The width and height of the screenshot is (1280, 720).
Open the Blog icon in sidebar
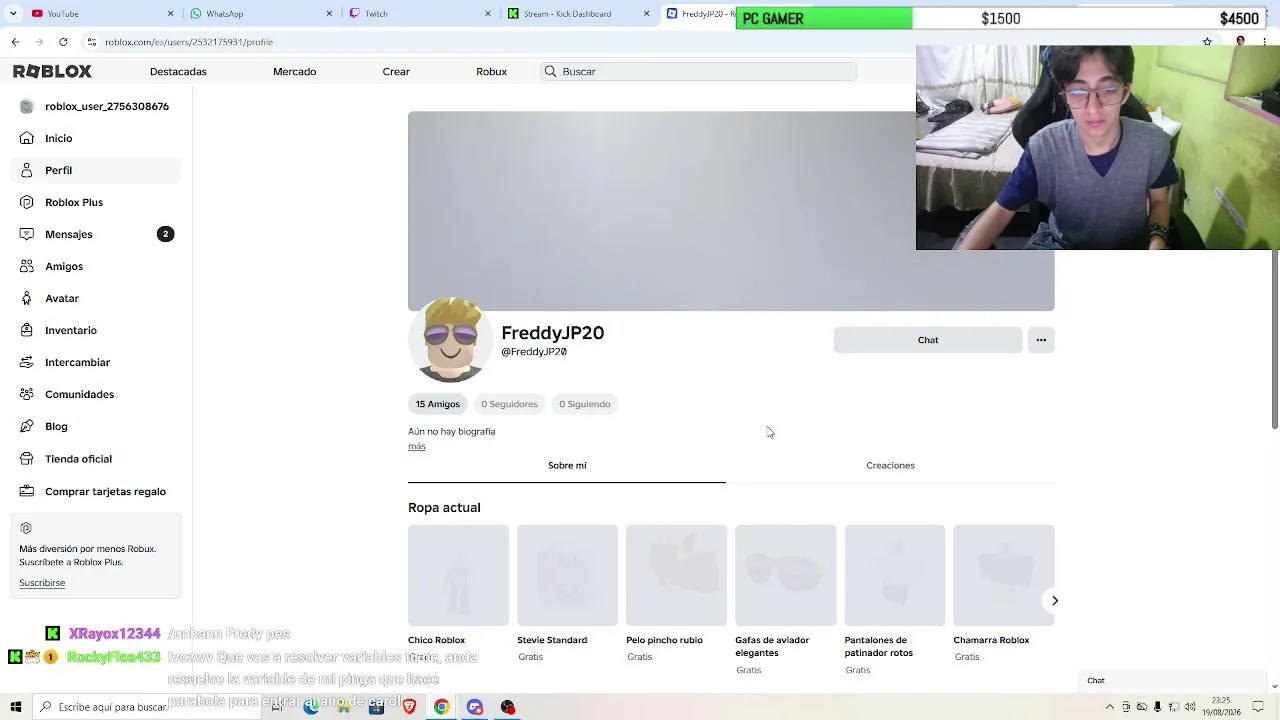click(x=27, y=426)
